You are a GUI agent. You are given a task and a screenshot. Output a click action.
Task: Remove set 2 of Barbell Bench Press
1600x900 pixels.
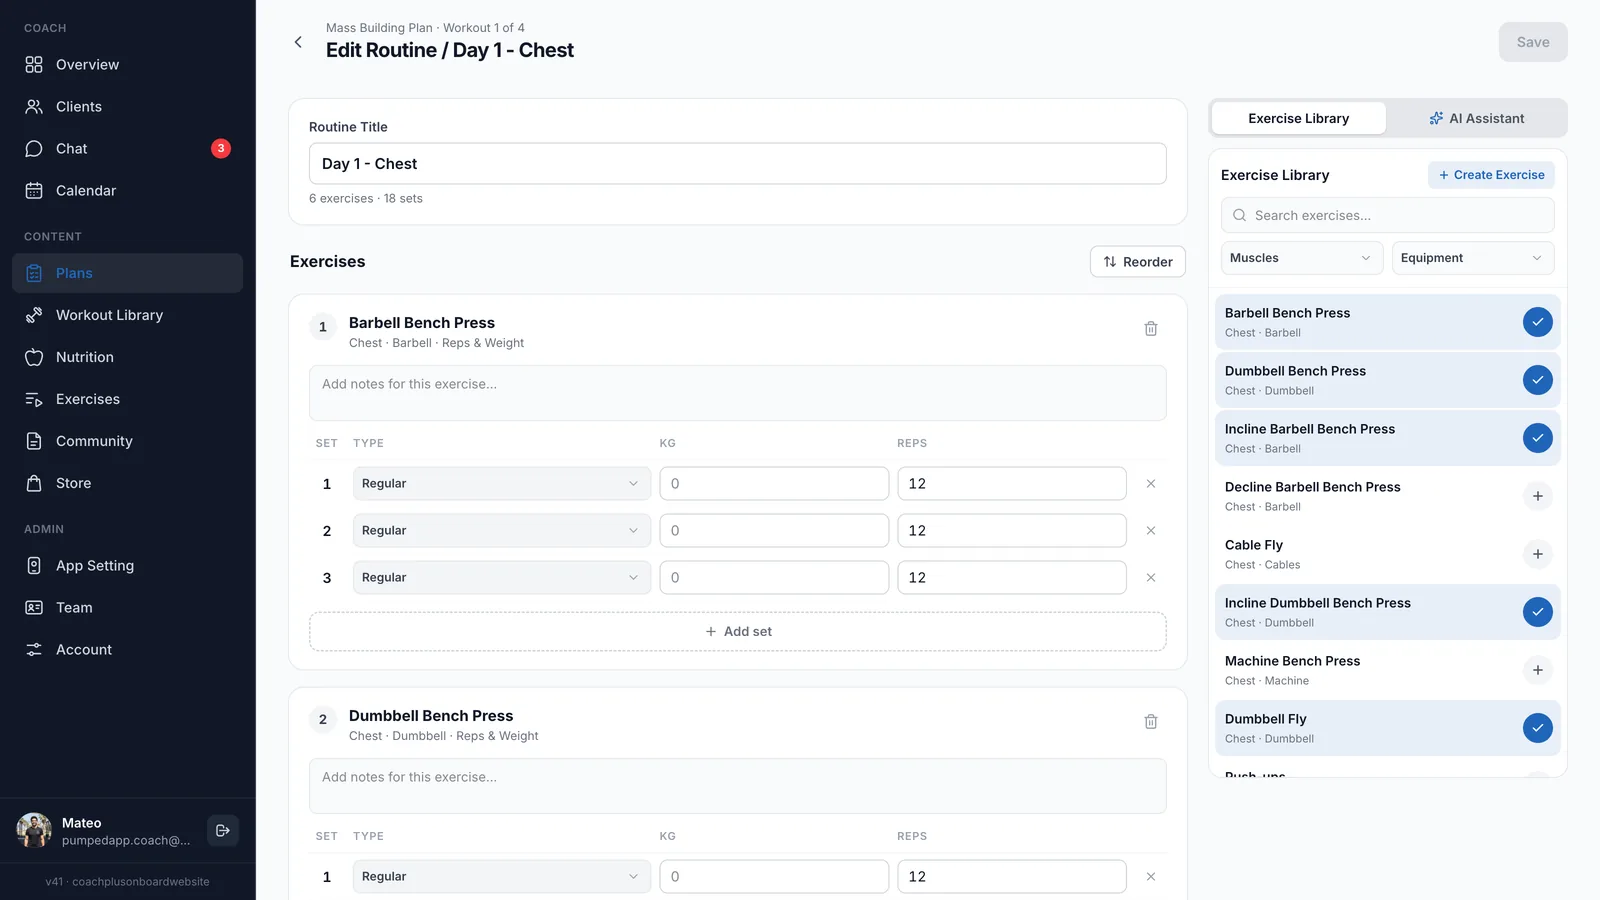(x=1151, y=531)
